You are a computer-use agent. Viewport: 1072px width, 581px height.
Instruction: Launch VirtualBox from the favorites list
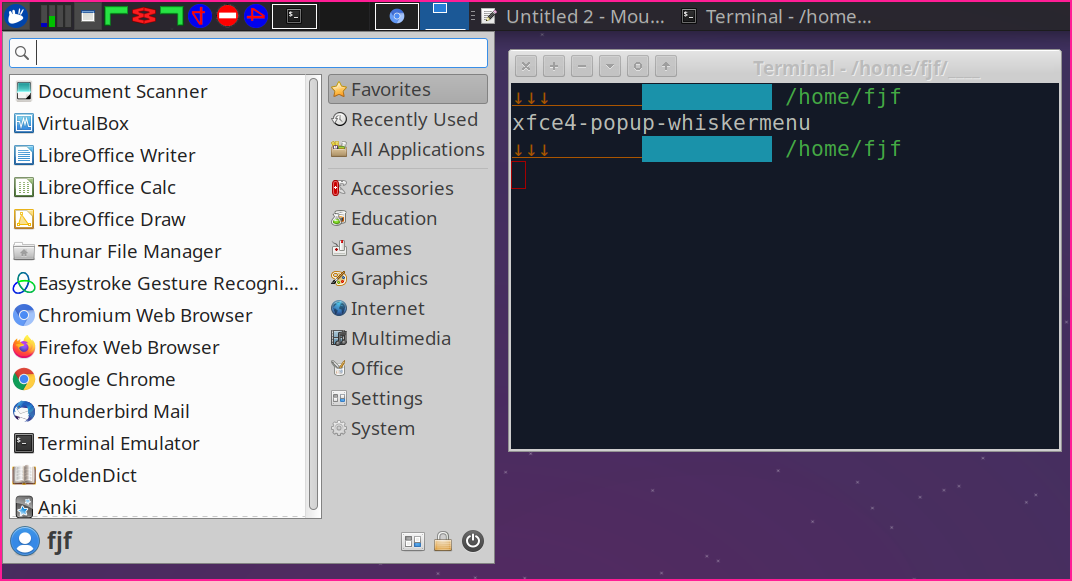[159, 124]
